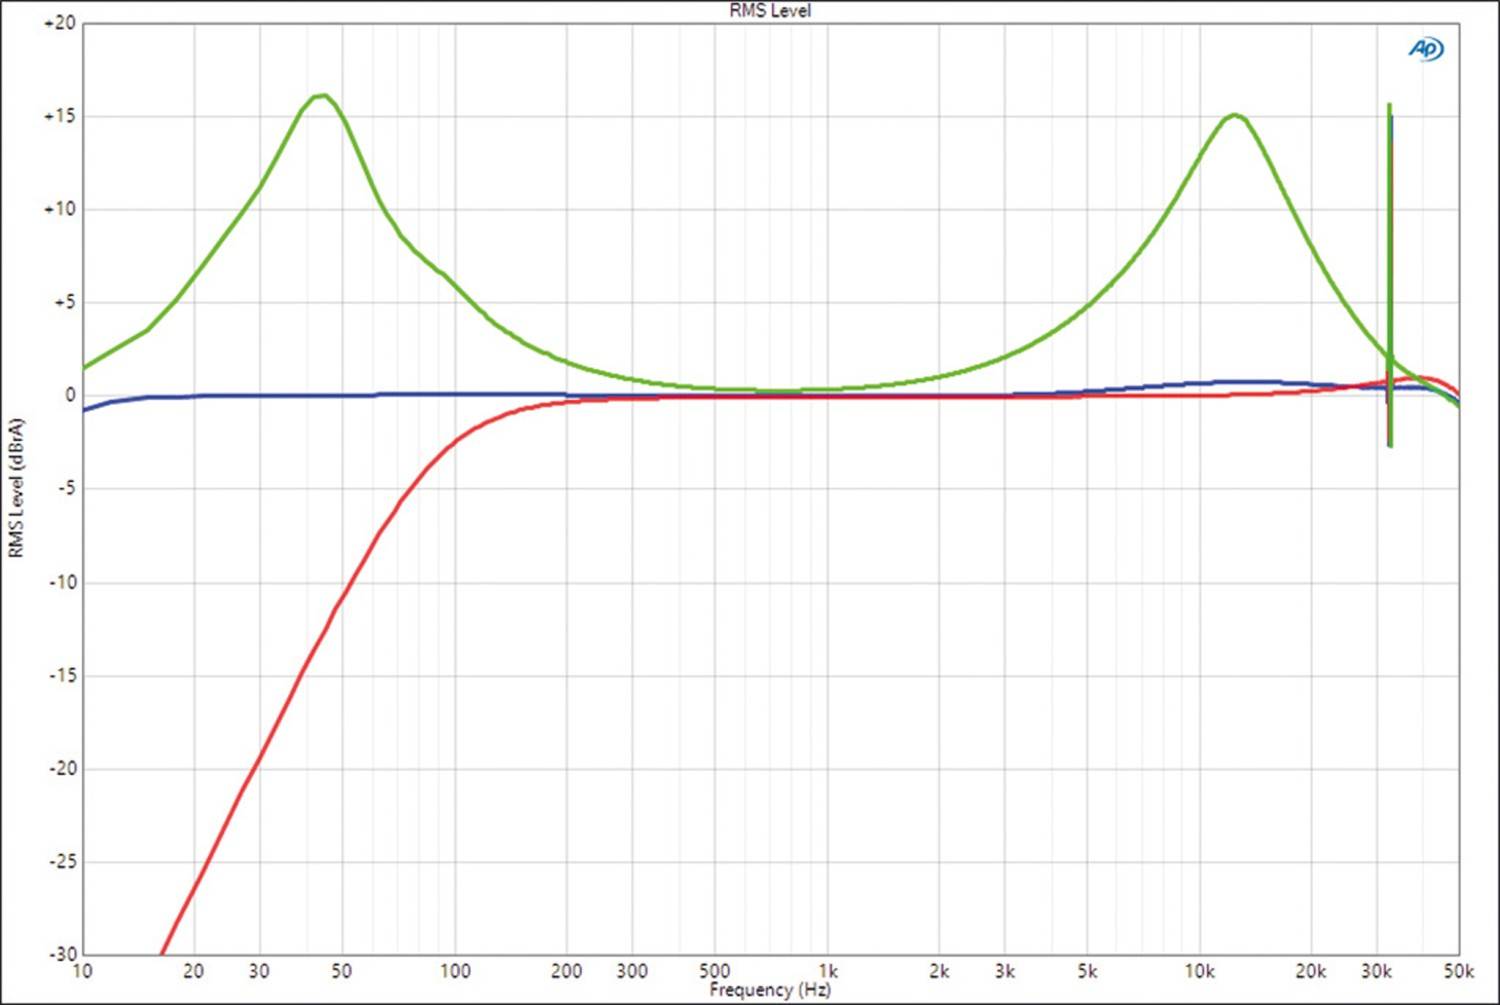
Task: Click the green curve's high-frequency peak
Action: pyautogui.click(x=1236, y=115)
